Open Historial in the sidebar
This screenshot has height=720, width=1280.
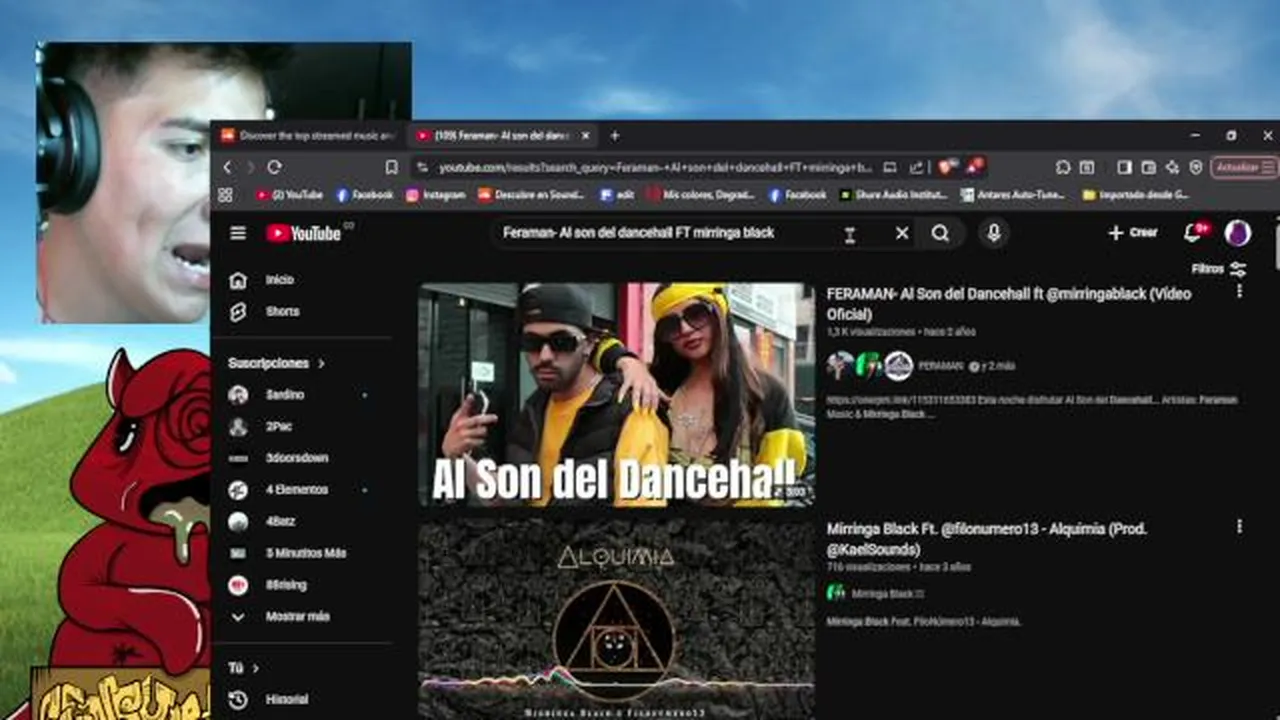point(287,700)
